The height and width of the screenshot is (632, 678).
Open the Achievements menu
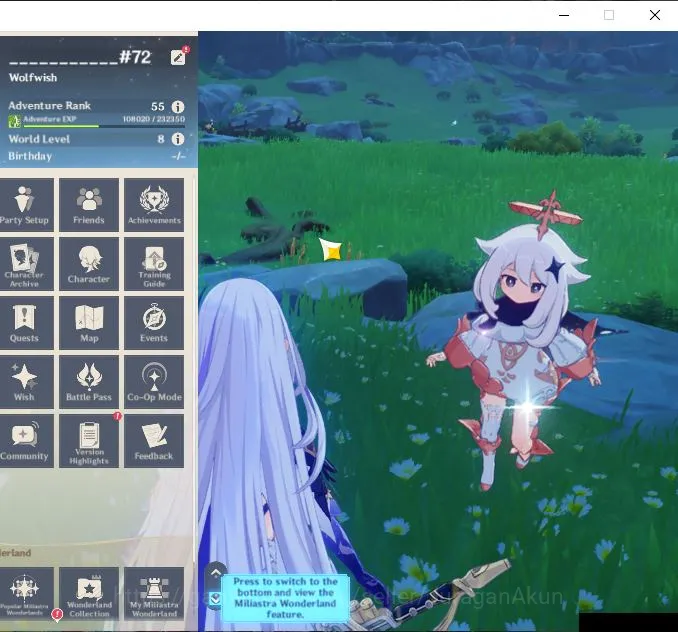pos(154,205)
